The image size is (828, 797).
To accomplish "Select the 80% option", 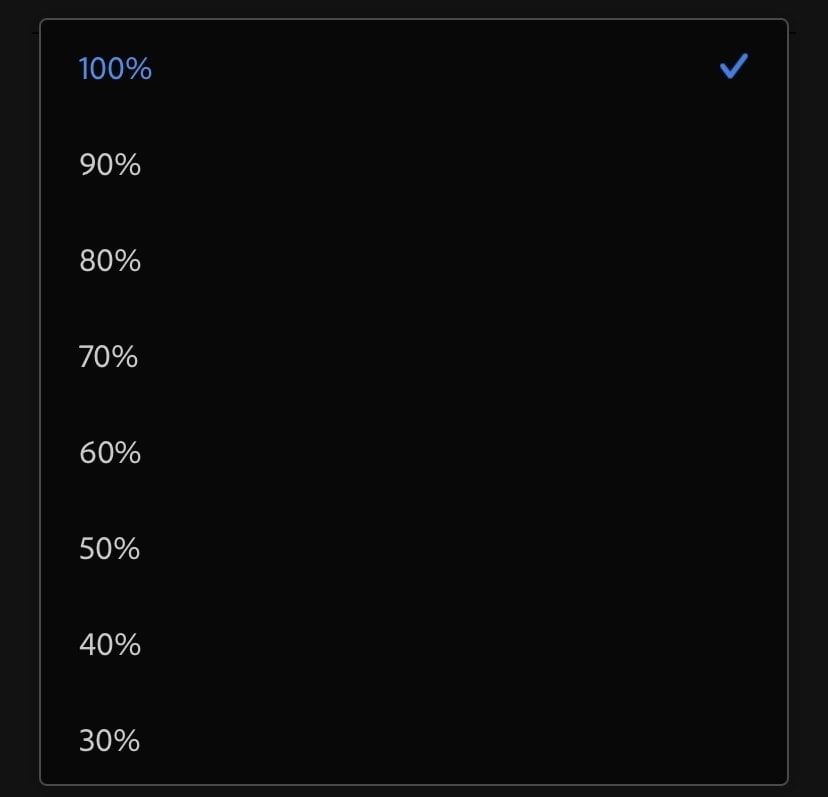I will tap(413, 260).
